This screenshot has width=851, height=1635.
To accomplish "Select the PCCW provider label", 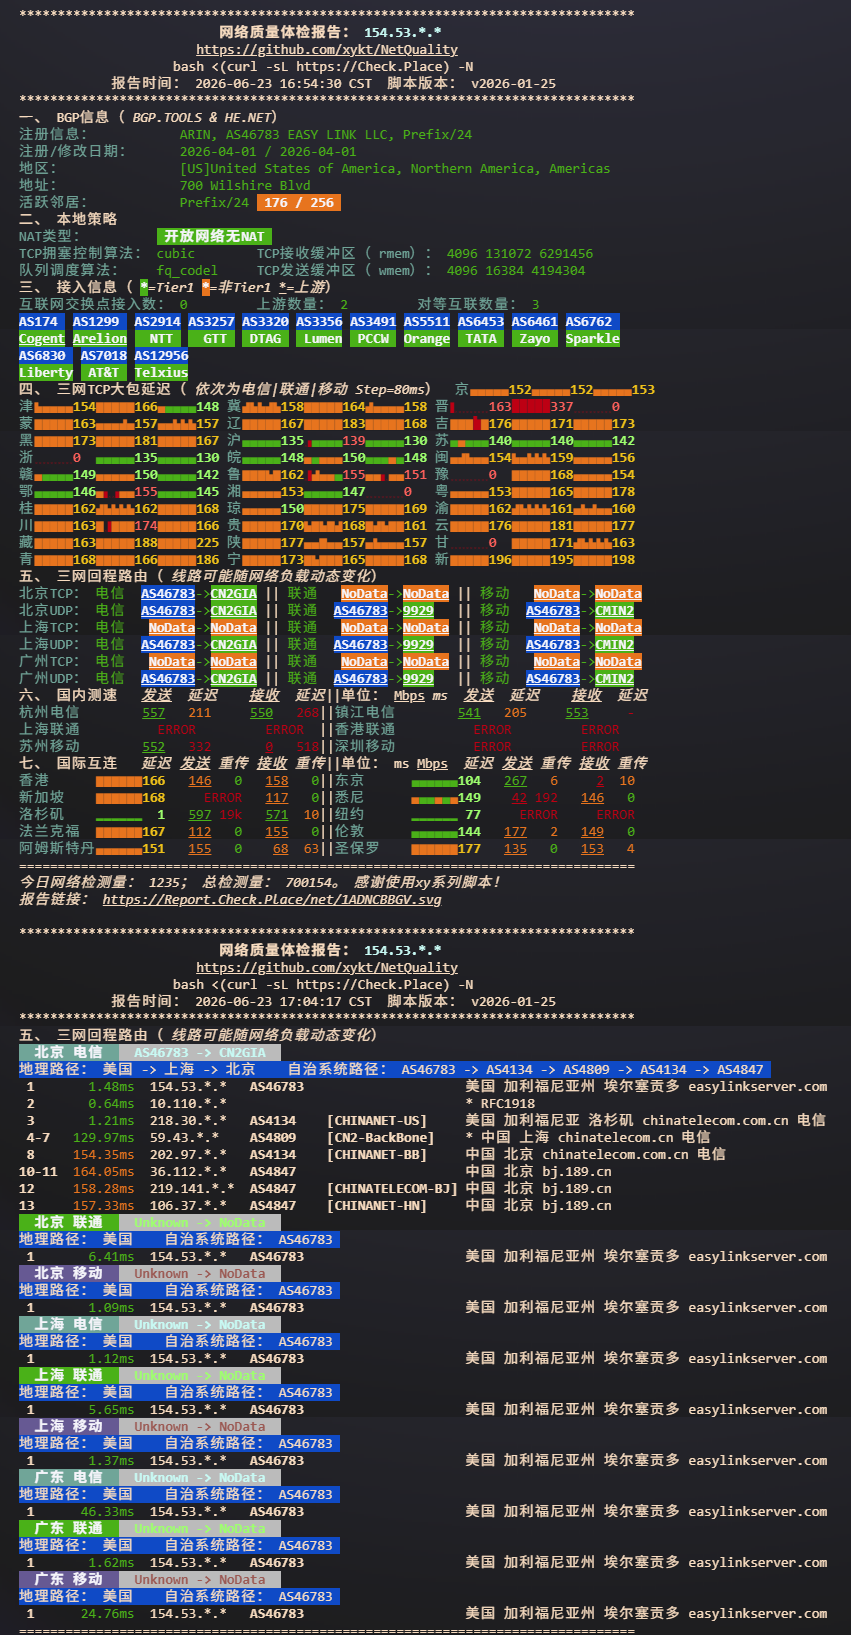I will pyautogui.click(x=373, y=338).
